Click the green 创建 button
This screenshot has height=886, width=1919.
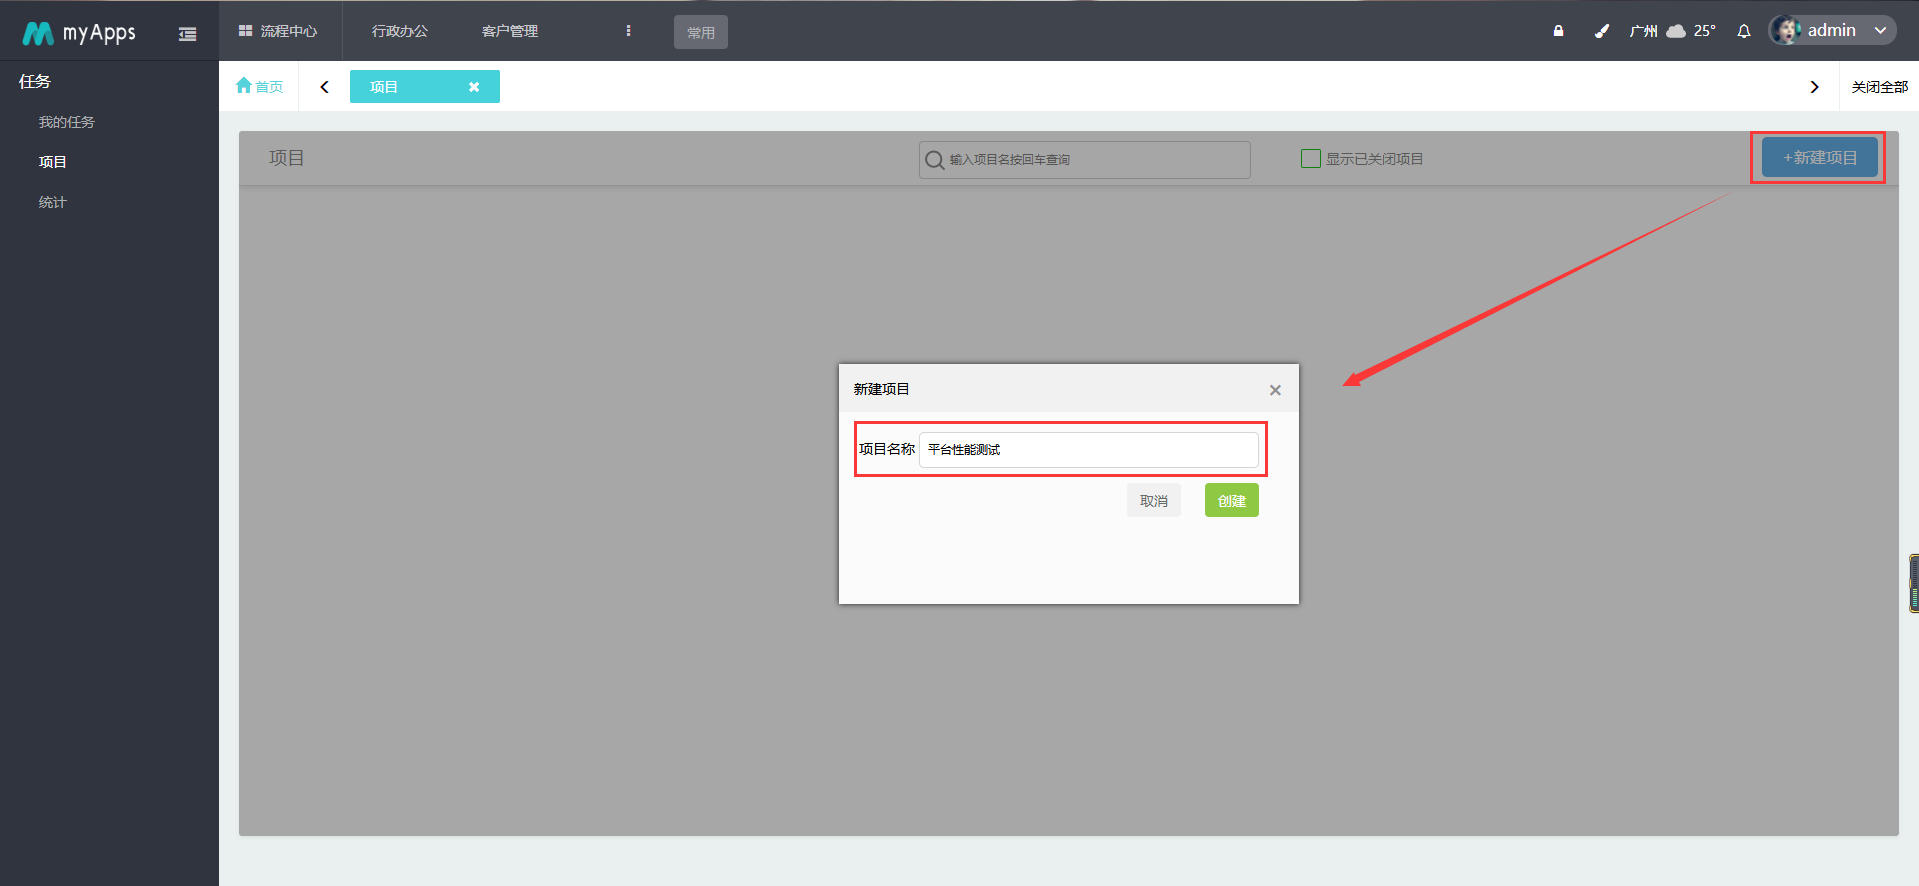point(1232,500)
